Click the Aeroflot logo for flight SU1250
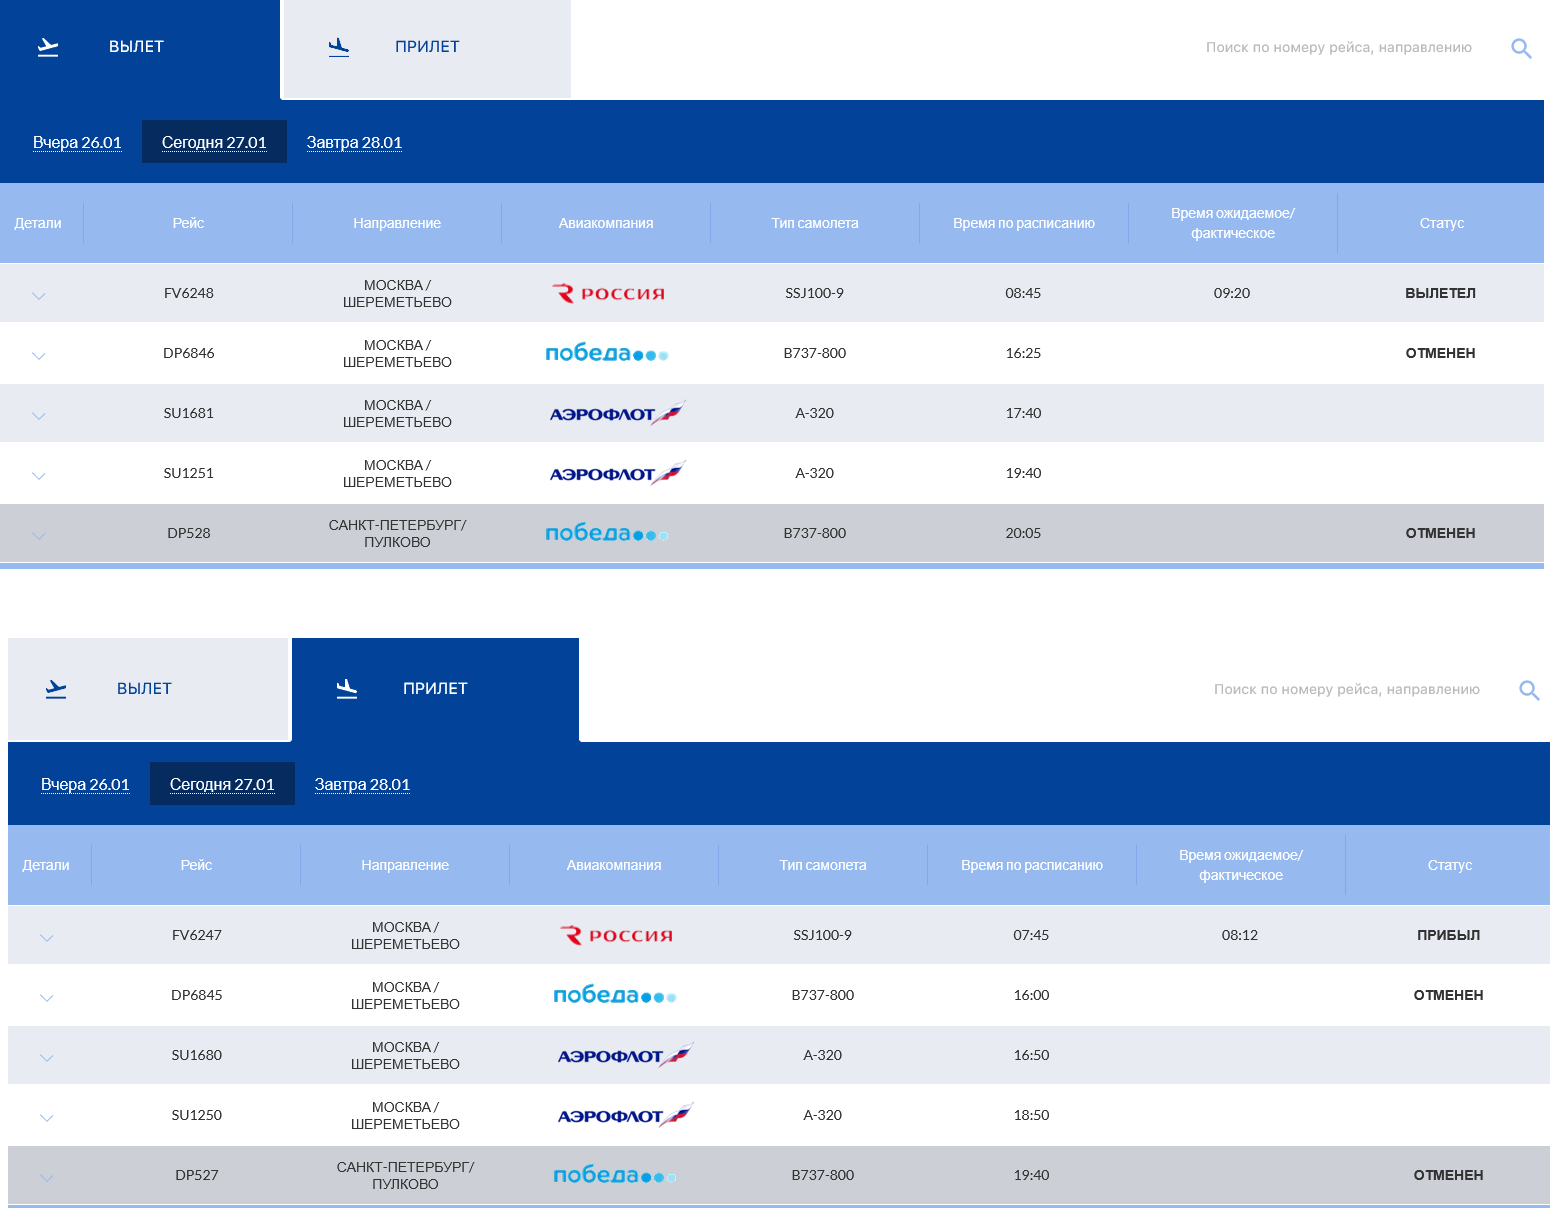This screenshot has width=1550, height=1210. pos(624,1115)
